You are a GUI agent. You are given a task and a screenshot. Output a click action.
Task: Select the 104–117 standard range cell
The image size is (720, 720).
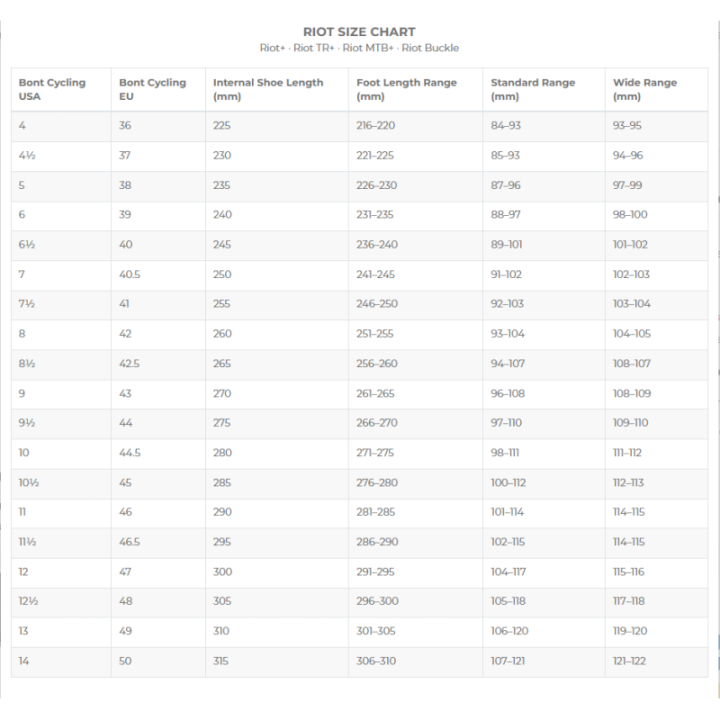pyautogui.click(x=544, y=572)
